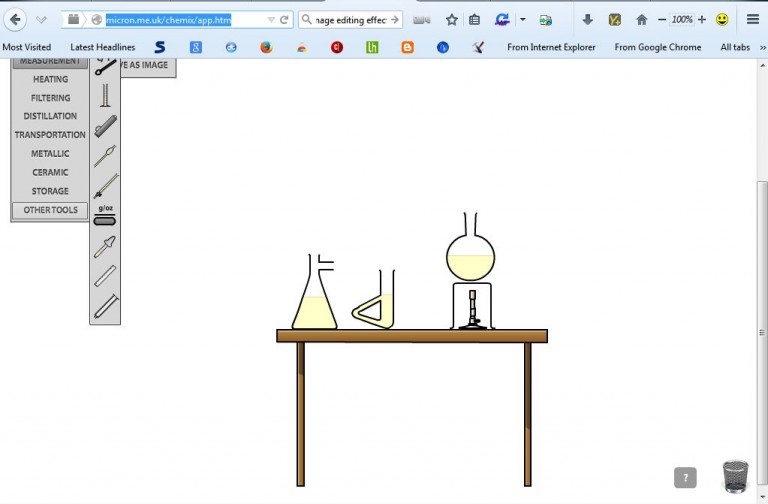Pick the dark gray rod tool
The width and height of the screenshot is (768, 504).
(x=105, y=126)
